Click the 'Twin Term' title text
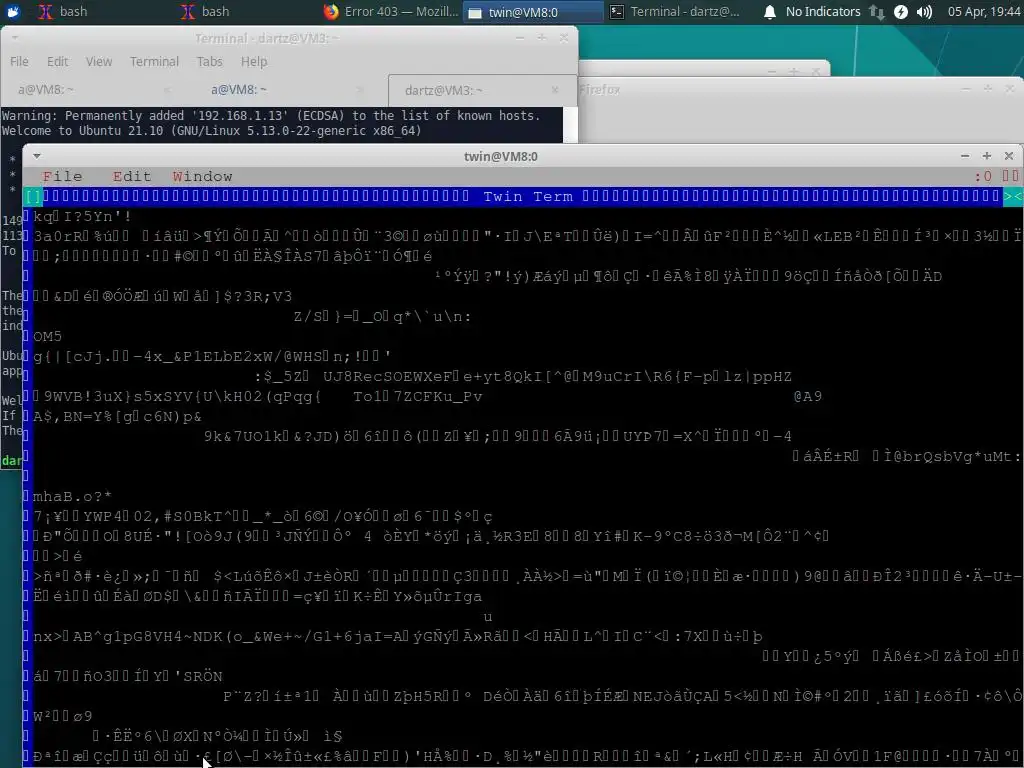Viewport: 1024px width, 768px height. coord(528,197)
